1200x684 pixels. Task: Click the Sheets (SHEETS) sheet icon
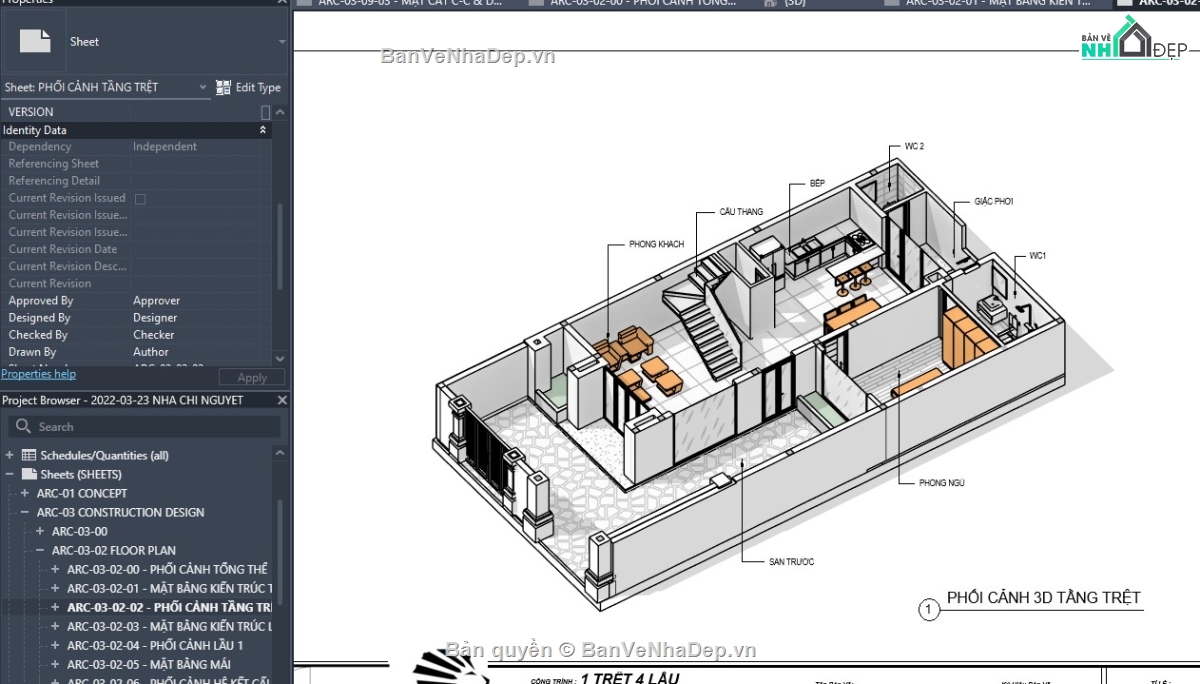(29, 474)
